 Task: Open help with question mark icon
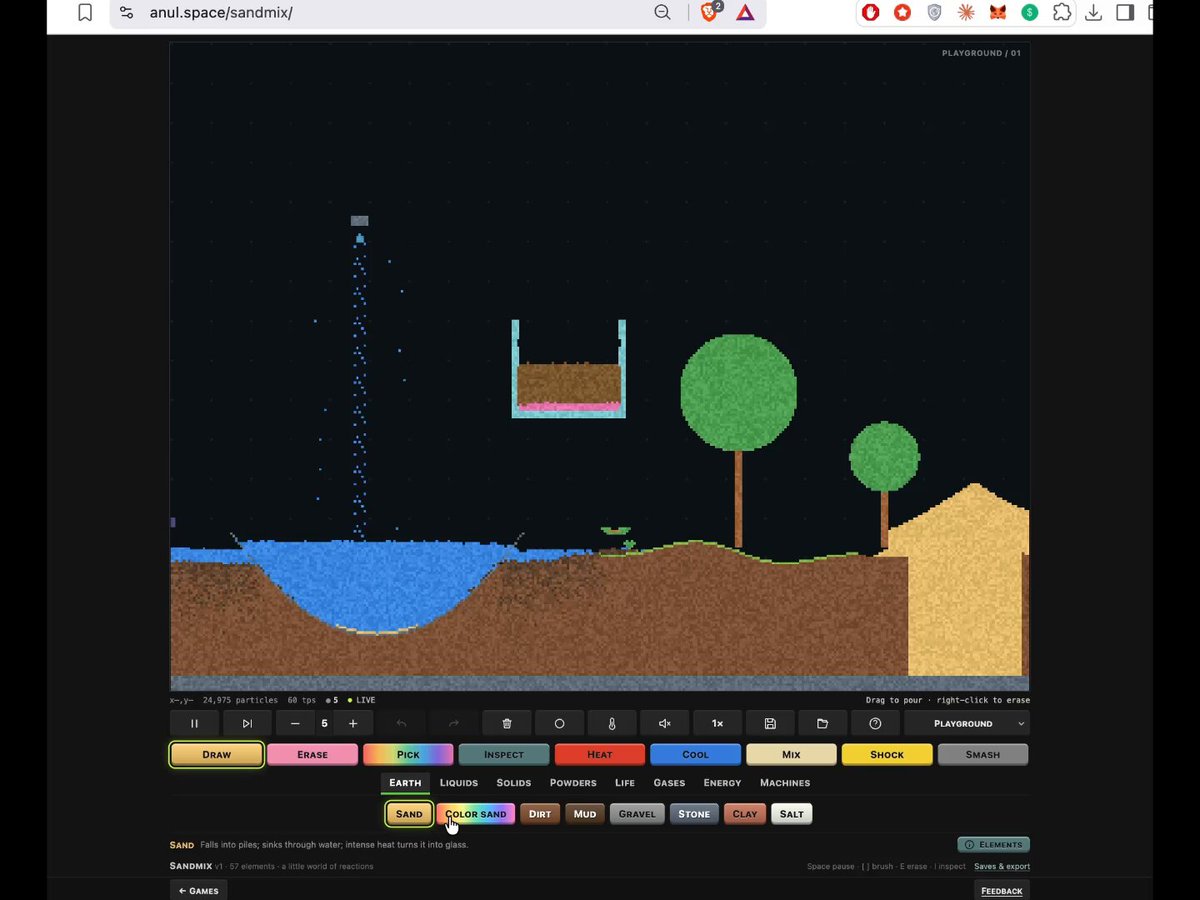click(x=875, y=723)
